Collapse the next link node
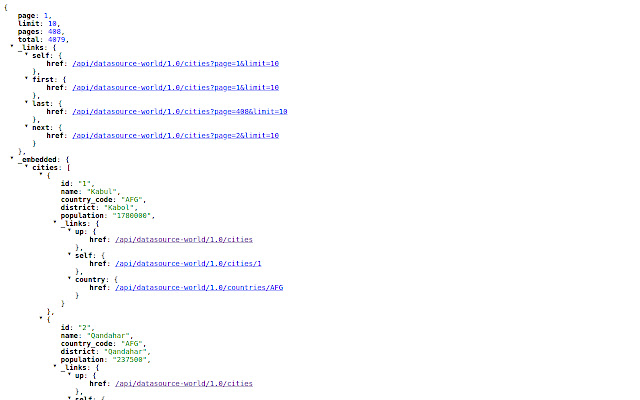Image resolution: width=640 pixels, height=400 pixels. (26, 126)
